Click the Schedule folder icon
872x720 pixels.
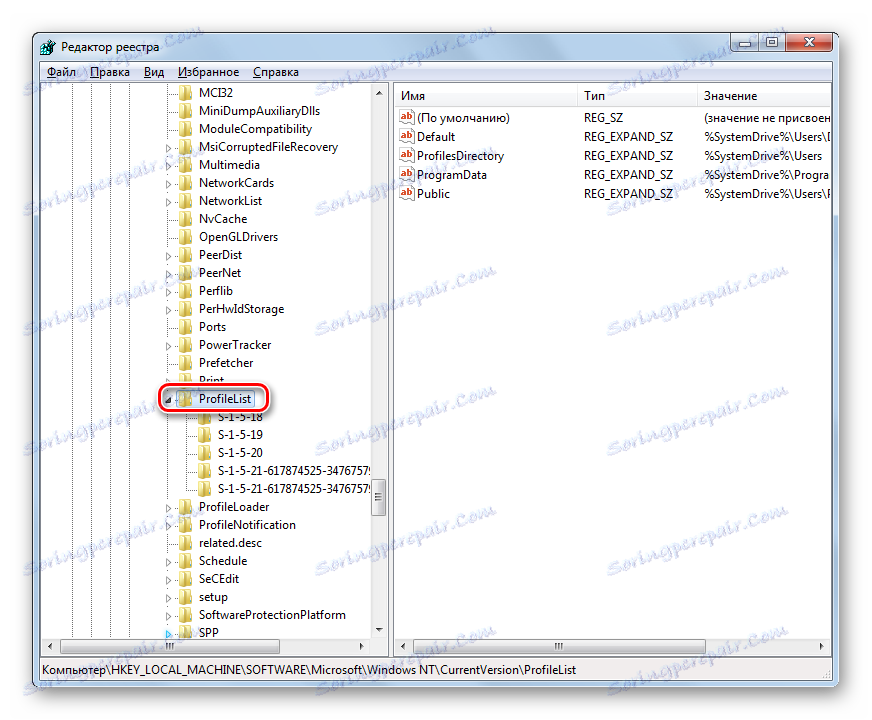(x=186, y=561)
